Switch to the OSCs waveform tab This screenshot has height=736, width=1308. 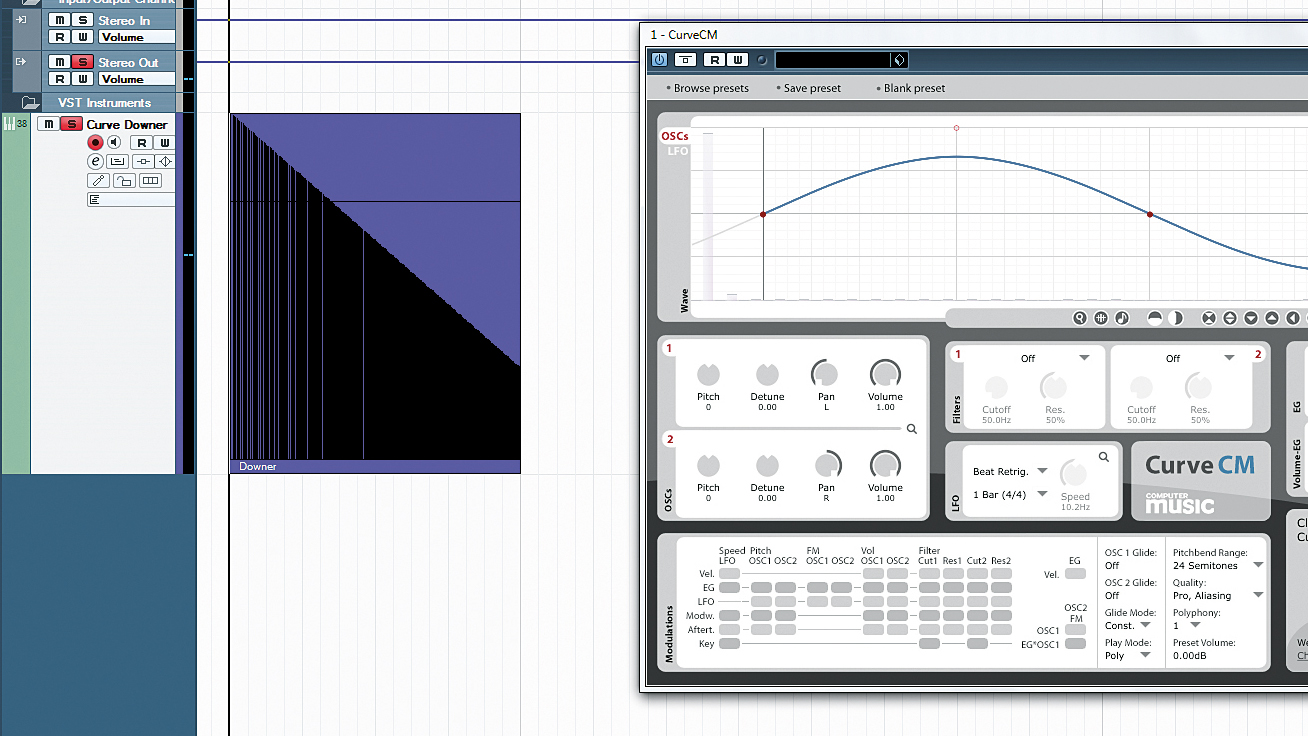point(675,136)
